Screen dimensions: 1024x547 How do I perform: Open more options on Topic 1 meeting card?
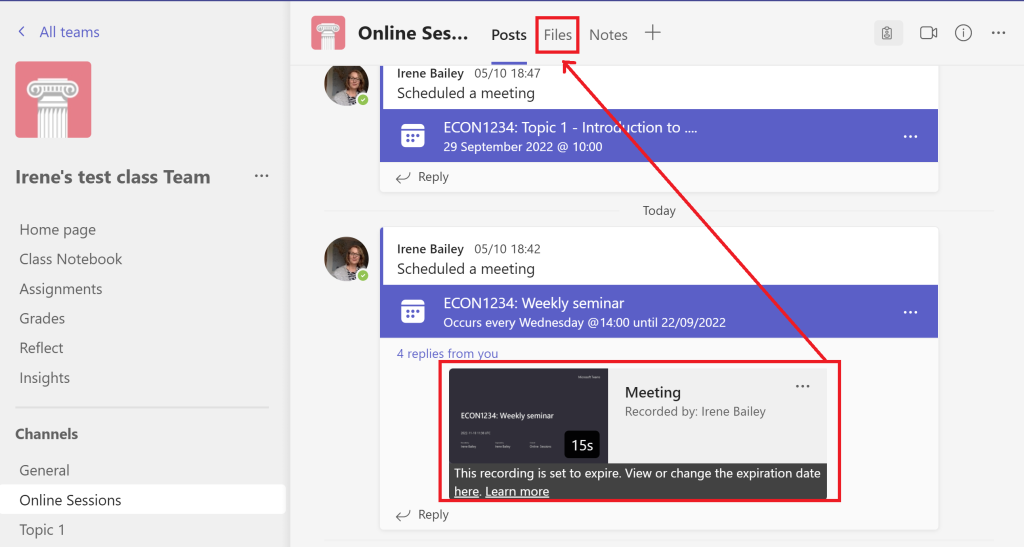pyautogui.click(x=910, y=136)
